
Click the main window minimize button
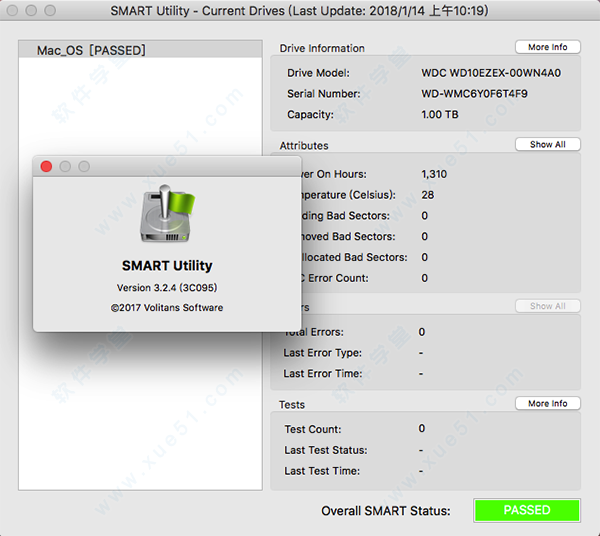31,10
